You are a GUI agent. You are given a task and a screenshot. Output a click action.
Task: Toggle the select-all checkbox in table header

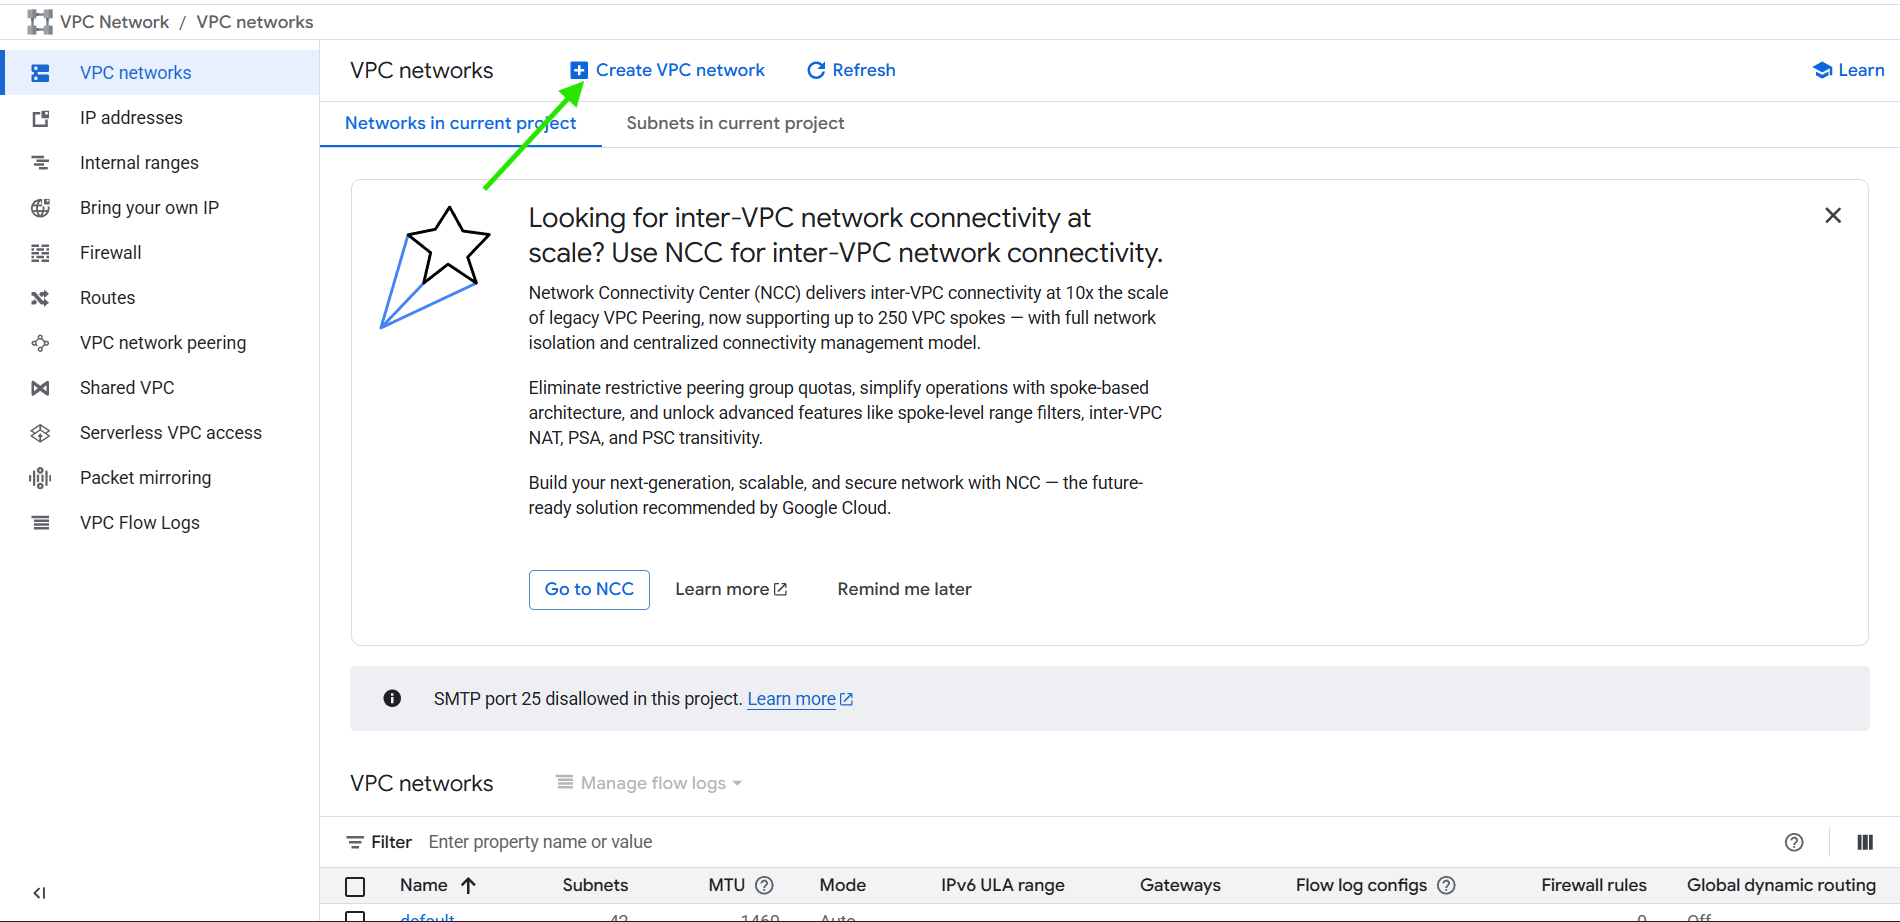click(355, 886)
